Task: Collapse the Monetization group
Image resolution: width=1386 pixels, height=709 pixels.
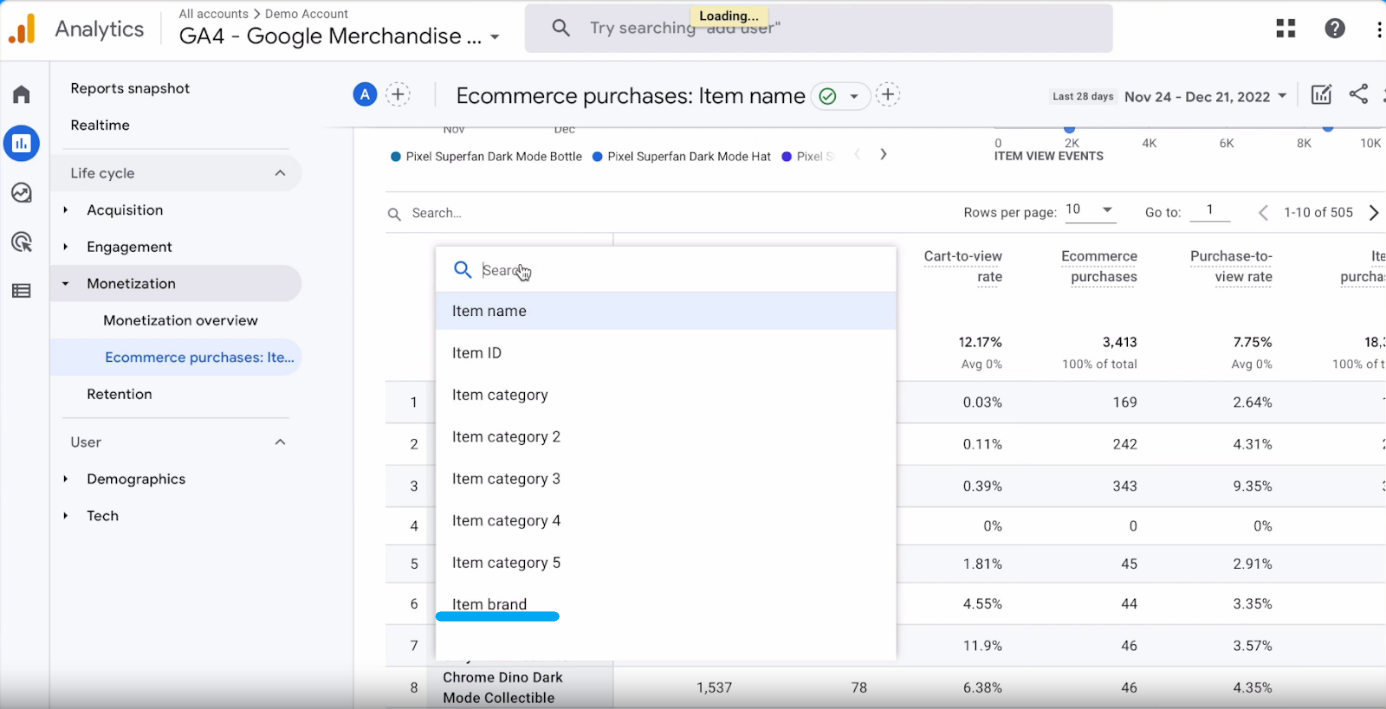Action: click(x=66, y=284)
